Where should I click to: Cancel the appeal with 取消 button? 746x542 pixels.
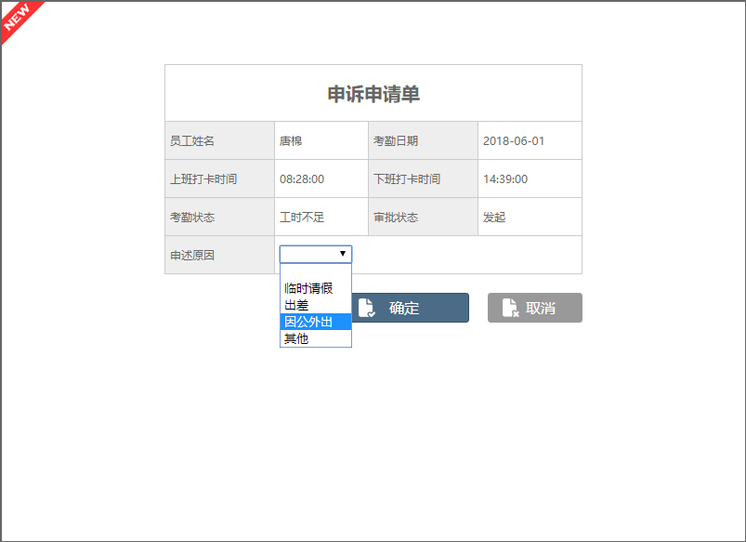535,308
